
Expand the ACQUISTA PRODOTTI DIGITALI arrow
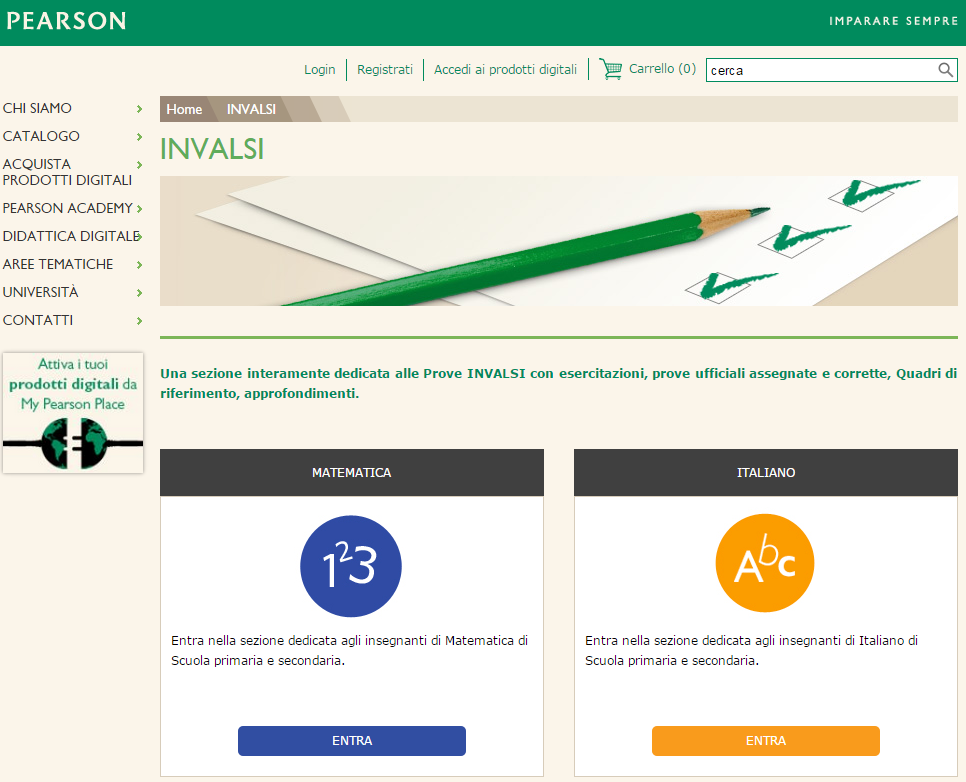139,165
